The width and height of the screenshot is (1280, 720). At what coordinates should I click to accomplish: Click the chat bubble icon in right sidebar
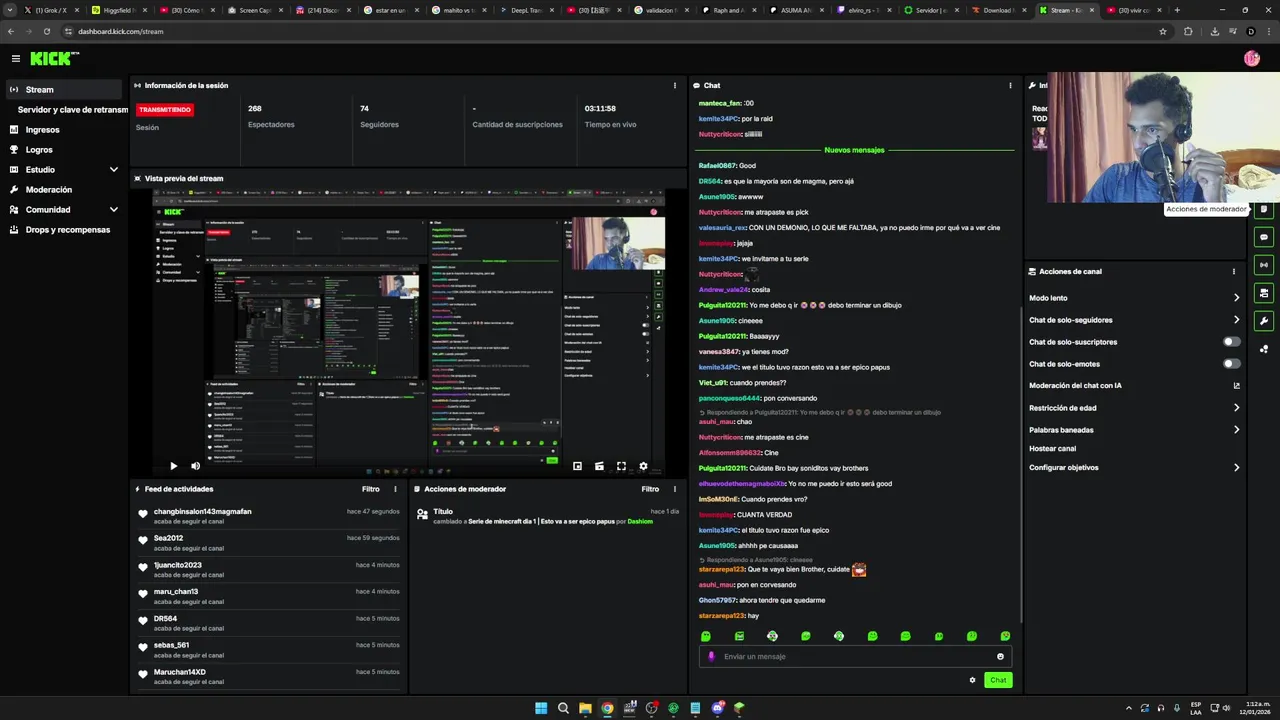pyautogui.click(x=1264, y=237)
